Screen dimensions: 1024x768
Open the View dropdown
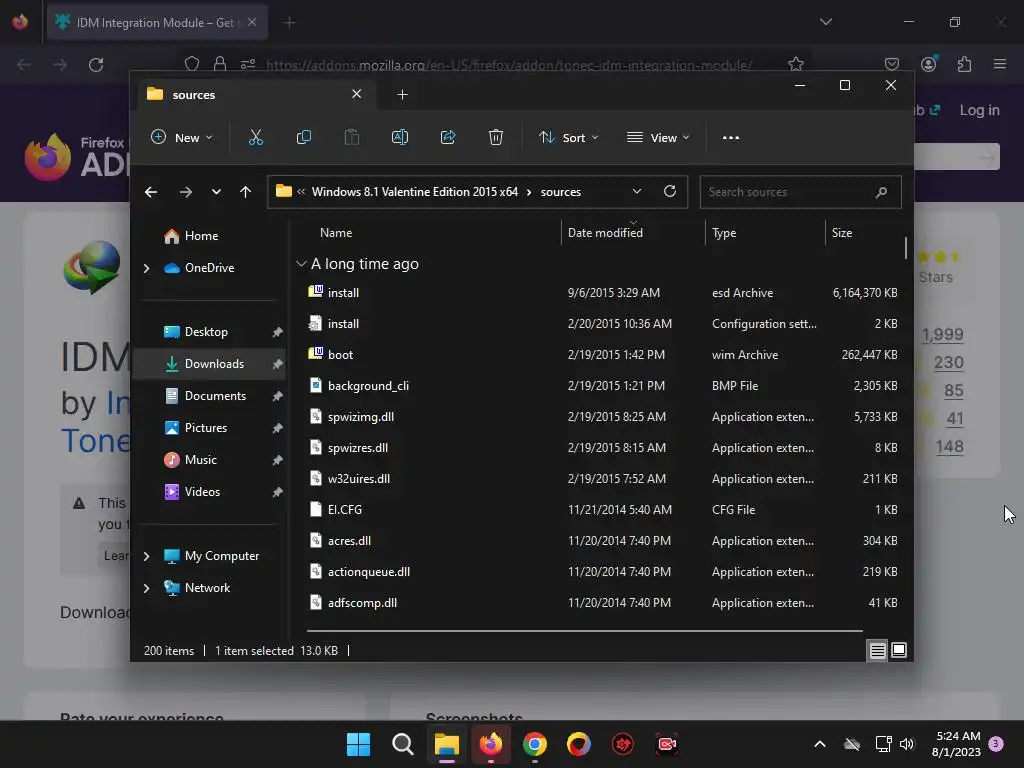658,137
